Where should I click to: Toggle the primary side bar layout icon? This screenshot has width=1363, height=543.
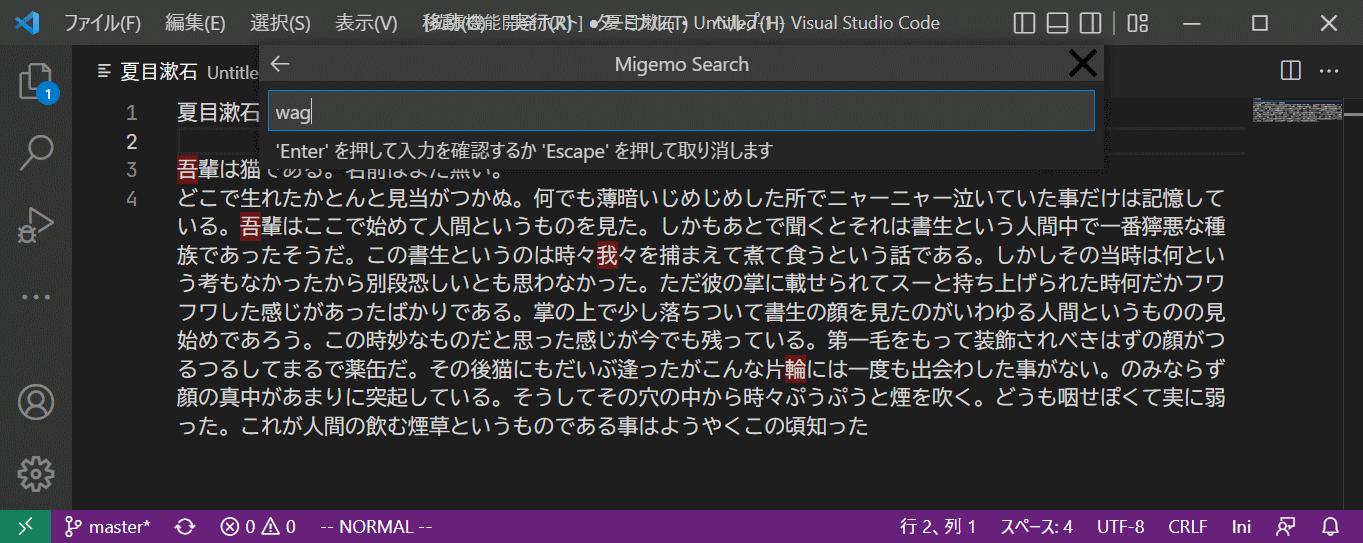1024,22
